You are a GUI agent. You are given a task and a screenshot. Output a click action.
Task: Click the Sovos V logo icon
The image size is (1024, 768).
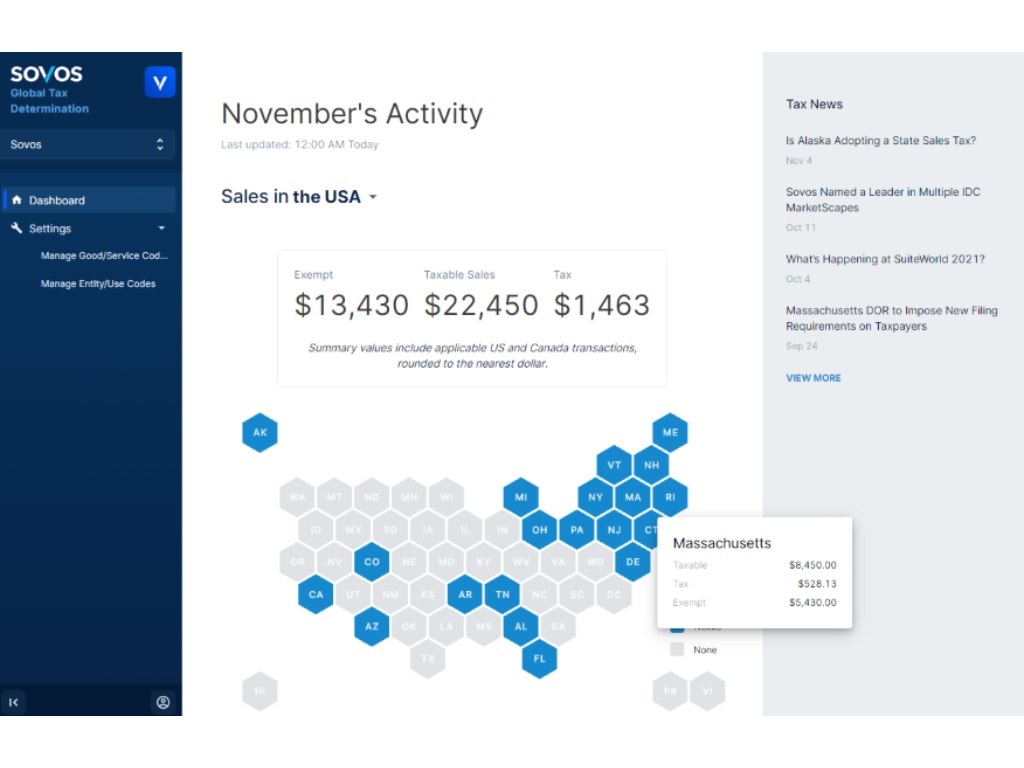pyautogui.click(x=160, y=82)
